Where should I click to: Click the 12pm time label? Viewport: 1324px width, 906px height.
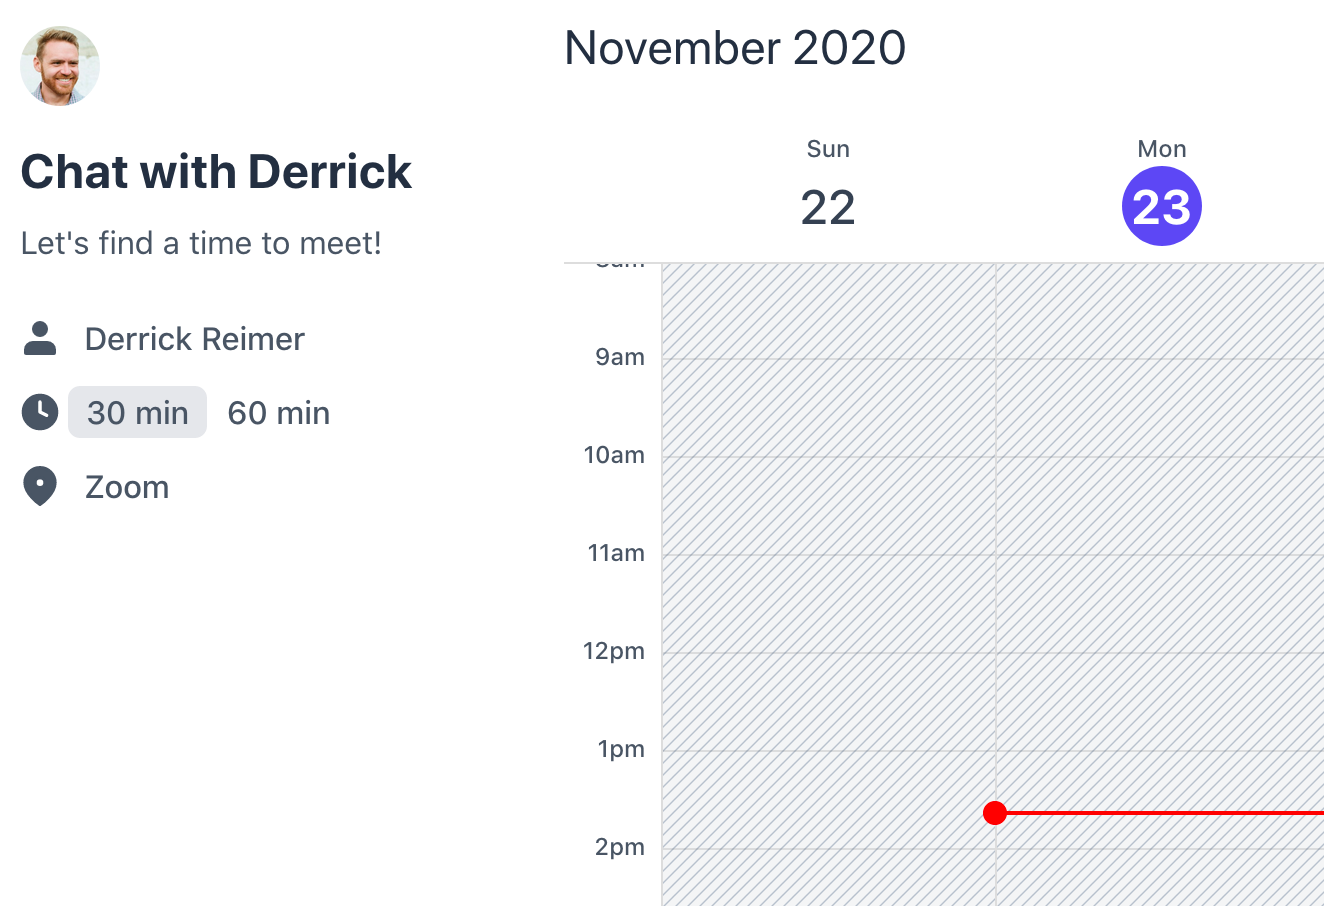tap(614, 651)
